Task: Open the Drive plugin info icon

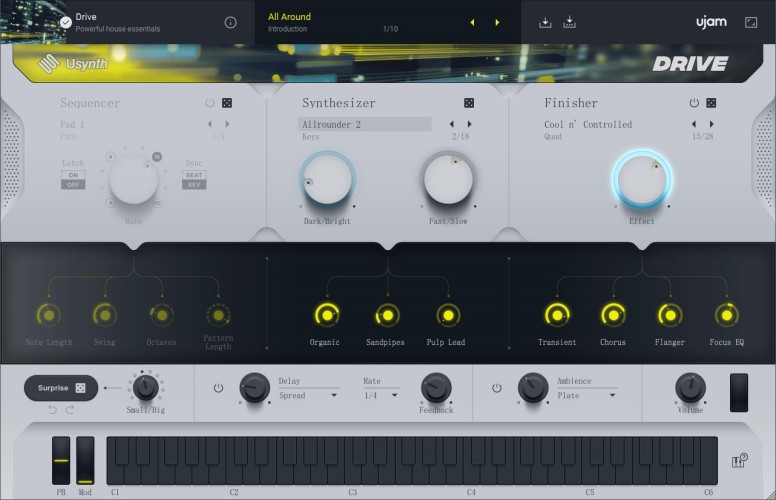Action: (x=230, y=22)
